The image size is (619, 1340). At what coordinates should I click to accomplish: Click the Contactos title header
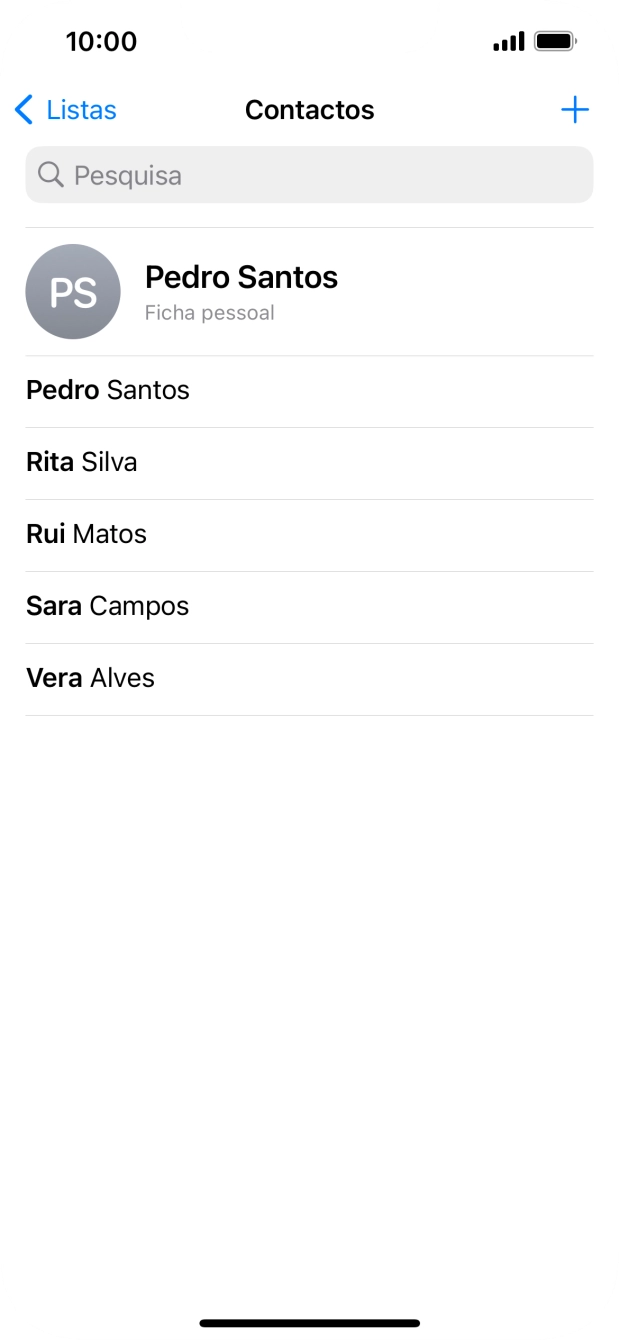click(x=310, y=110)
